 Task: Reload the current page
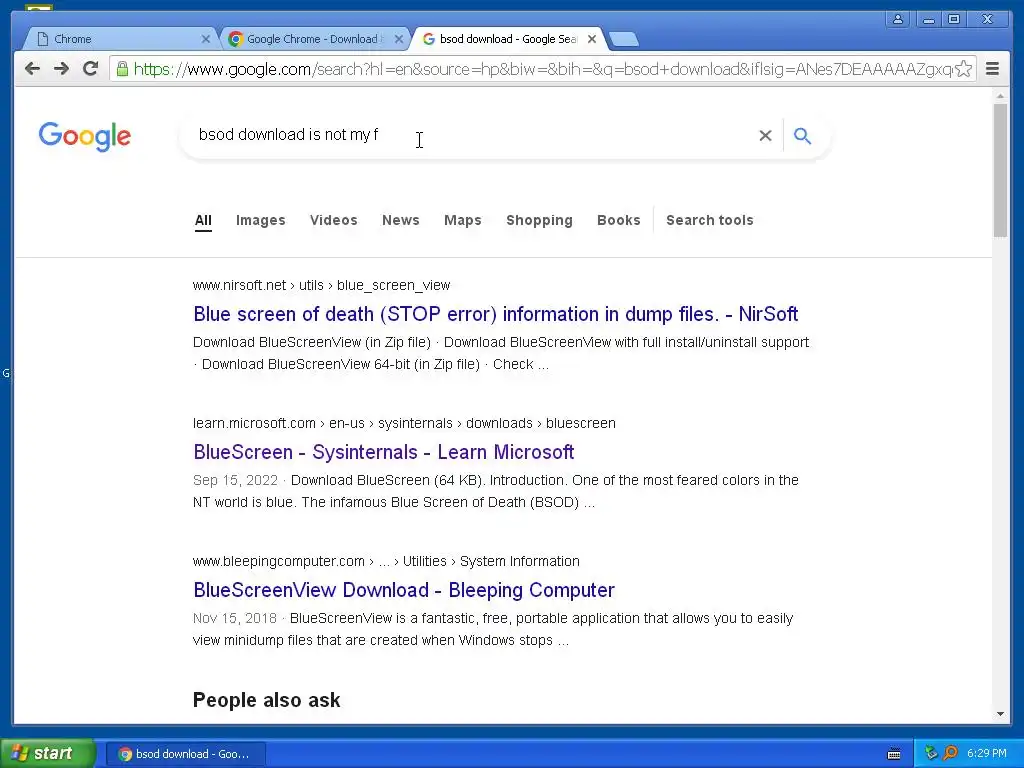coord(90,69)
